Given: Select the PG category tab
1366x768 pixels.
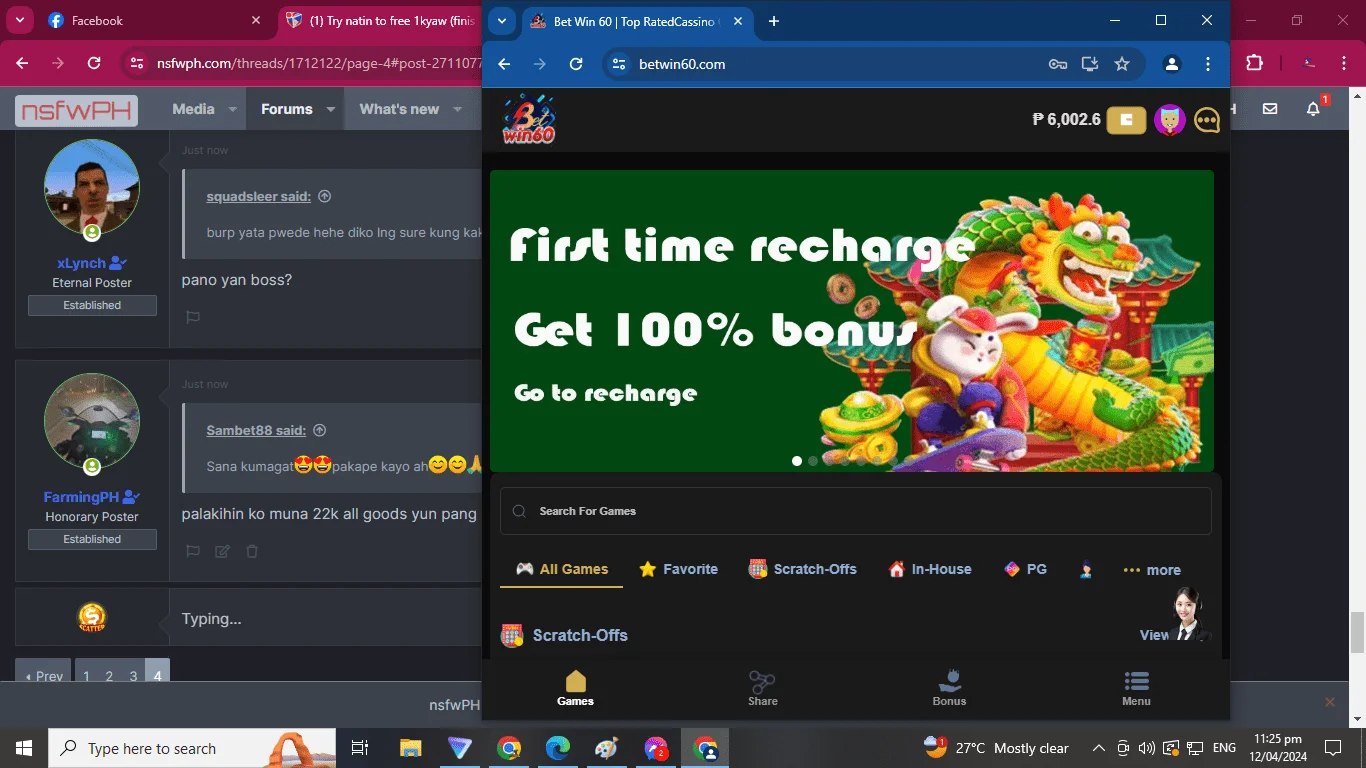Looking at the screenshot, I should point(1025,569).
